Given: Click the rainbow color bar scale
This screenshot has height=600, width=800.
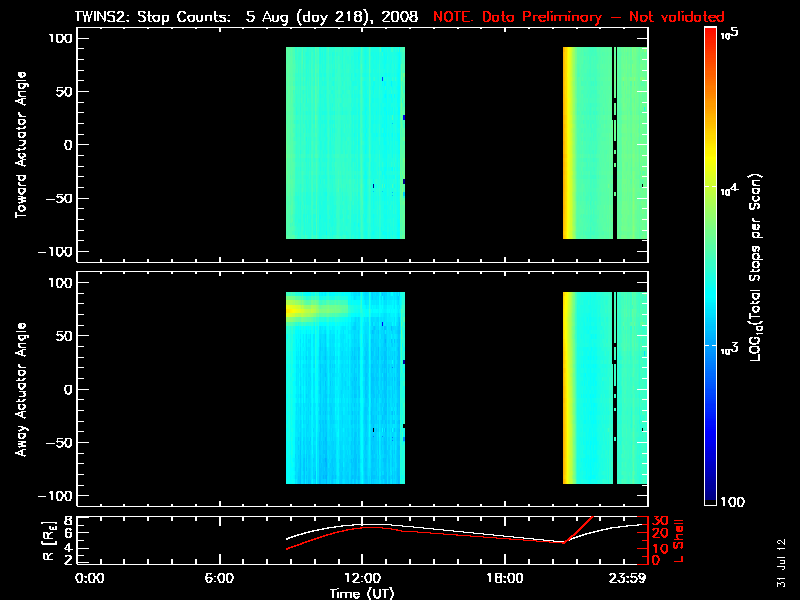Looking at the screenshot, I should coord(711,266).
